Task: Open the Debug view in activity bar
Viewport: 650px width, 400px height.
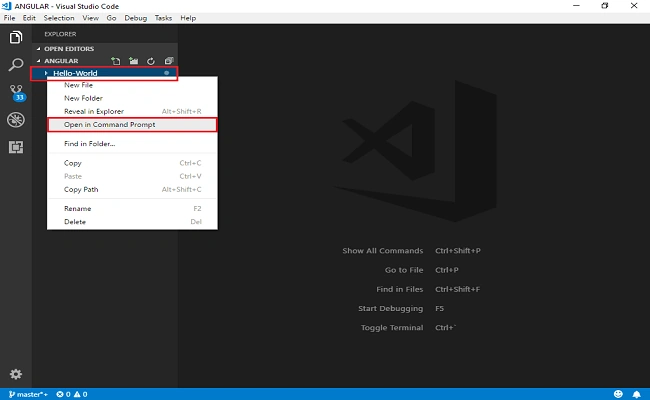Action: click(16, 120)
